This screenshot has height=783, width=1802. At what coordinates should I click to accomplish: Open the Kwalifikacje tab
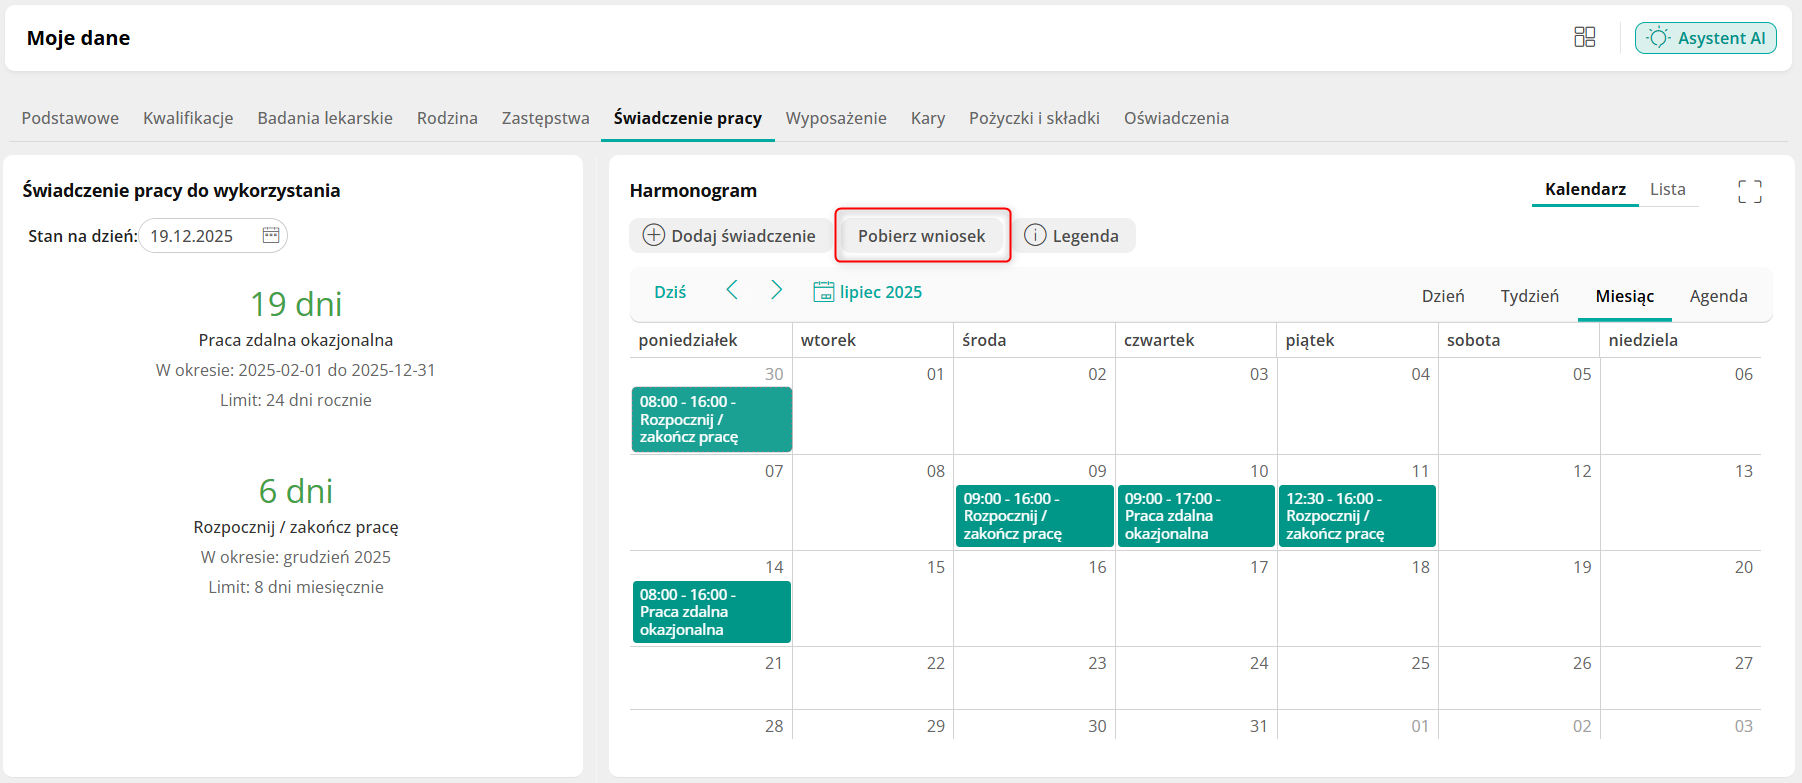(x=188, y=118)
